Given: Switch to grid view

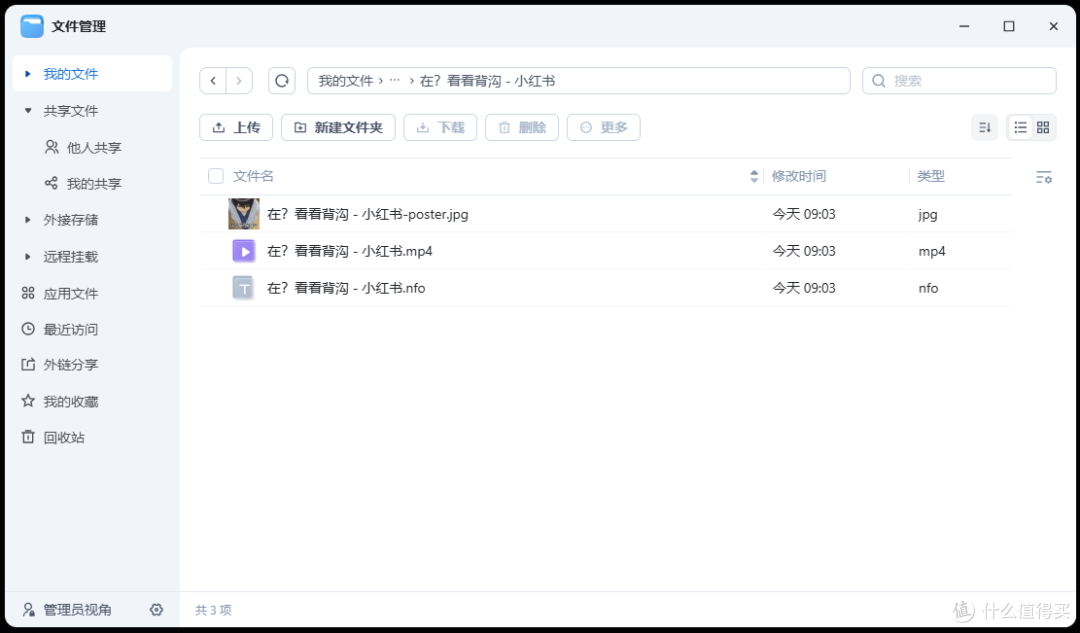Looking at the screenshot, I should point(1044,127).
